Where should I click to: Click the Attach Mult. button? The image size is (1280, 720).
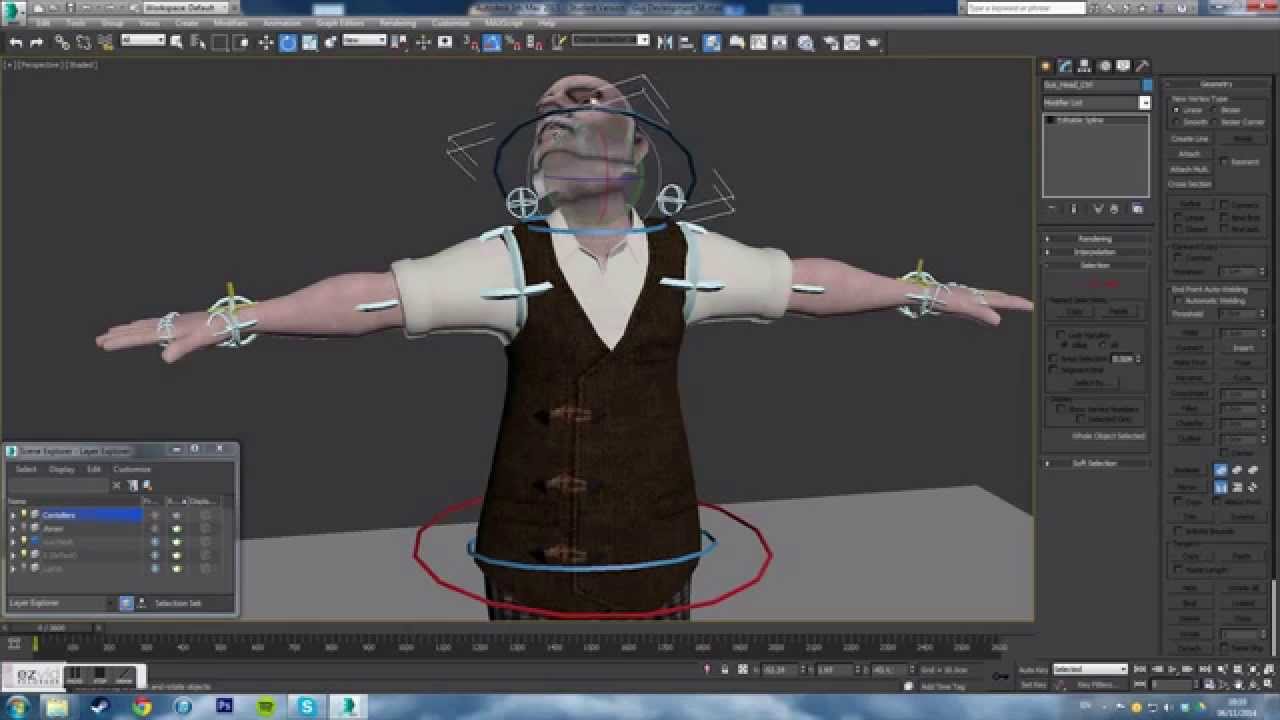coord(1190,169)
